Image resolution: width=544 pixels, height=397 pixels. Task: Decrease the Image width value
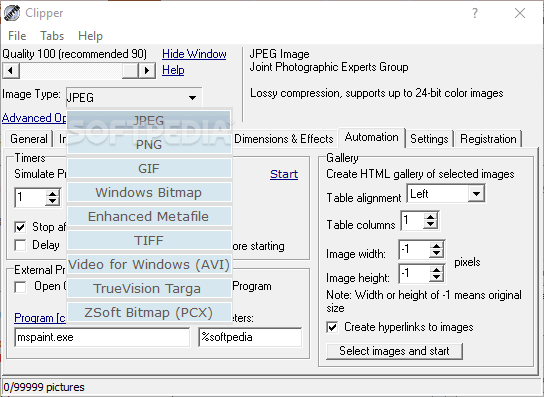point(436,253)
